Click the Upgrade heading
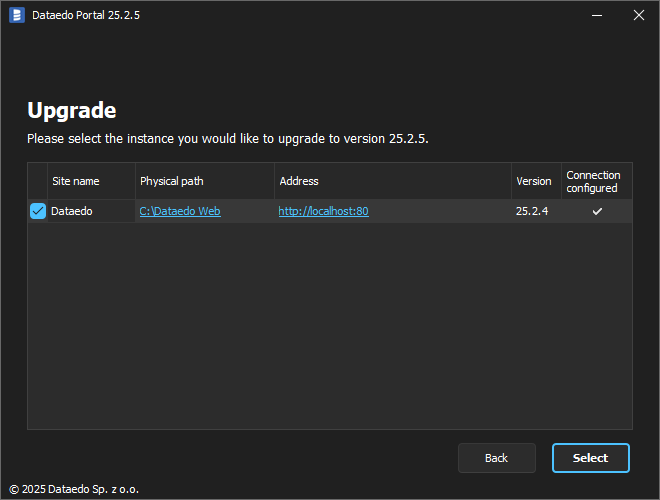 [72, 111]
